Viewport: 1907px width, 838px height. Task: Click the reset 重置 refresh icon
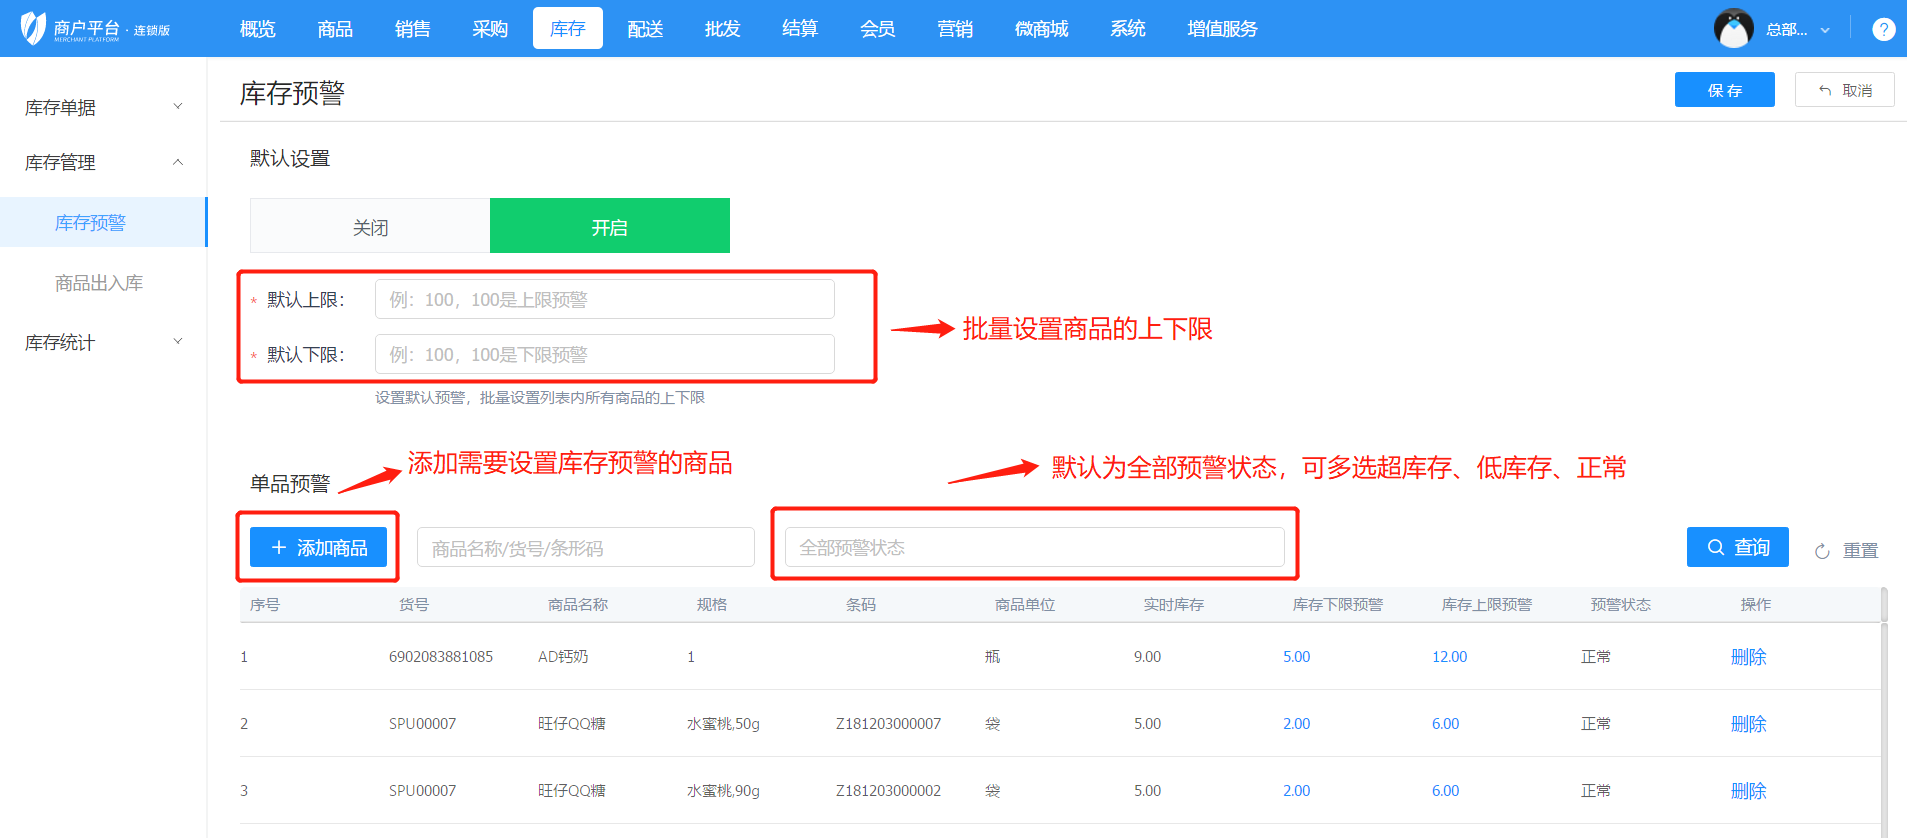pos(1822,551)
